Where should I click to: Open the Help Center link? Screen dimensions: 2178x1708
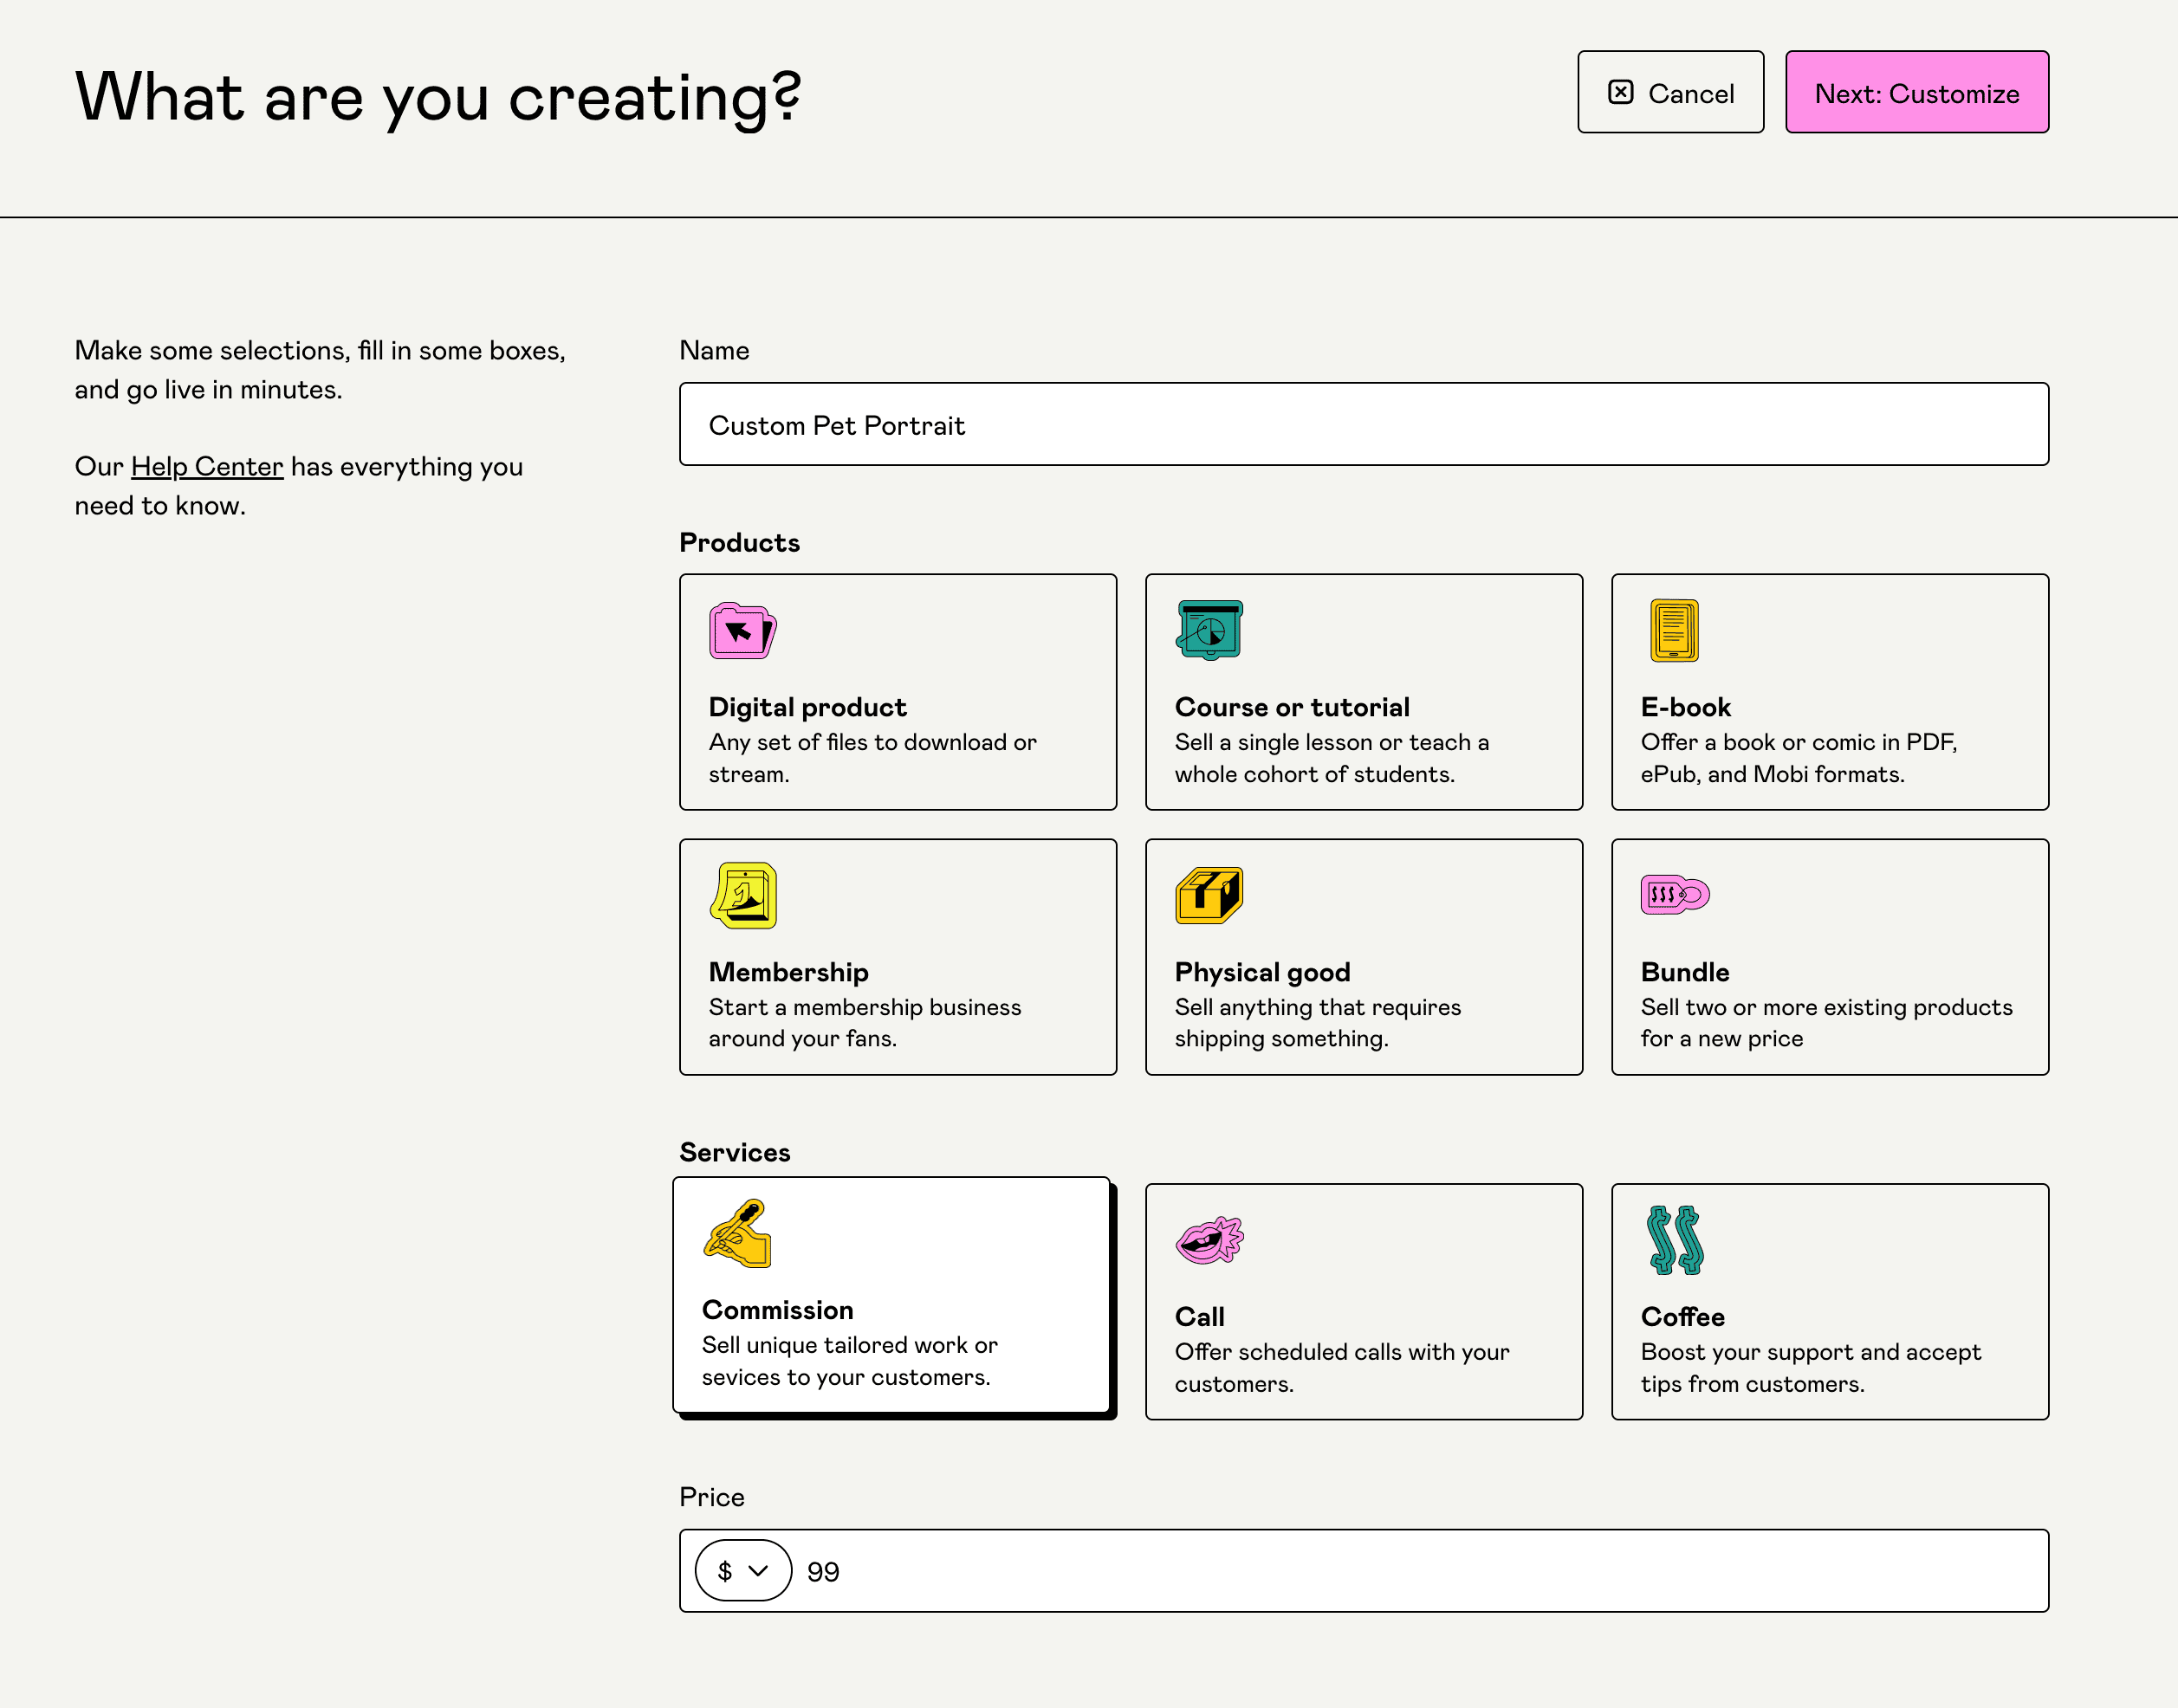[207, 467]
